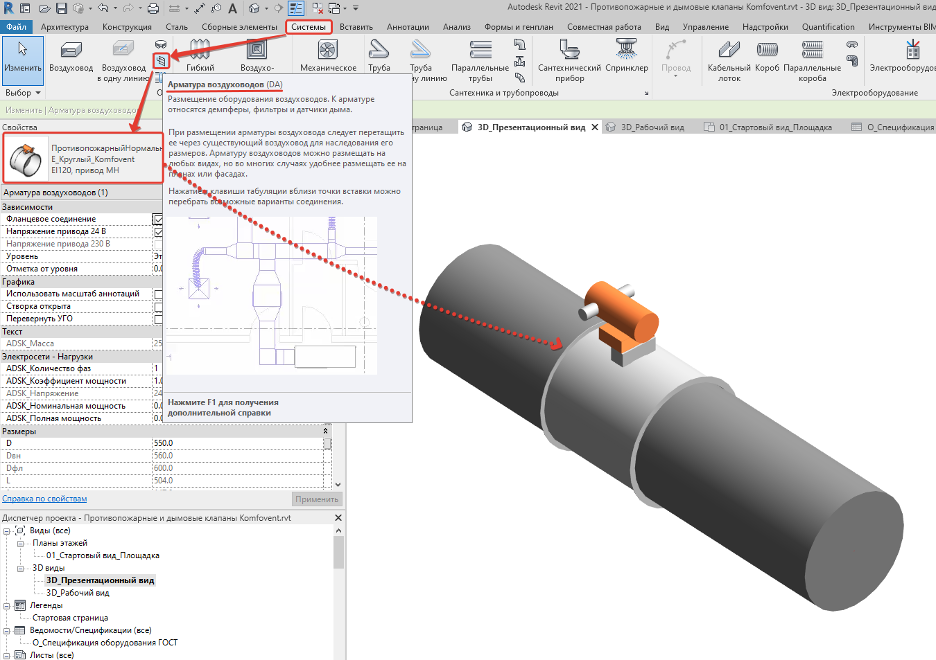Click the Арматура воздуховодов duct accessory icon
This screenshot has width=936, height=660.
[161, 60]
